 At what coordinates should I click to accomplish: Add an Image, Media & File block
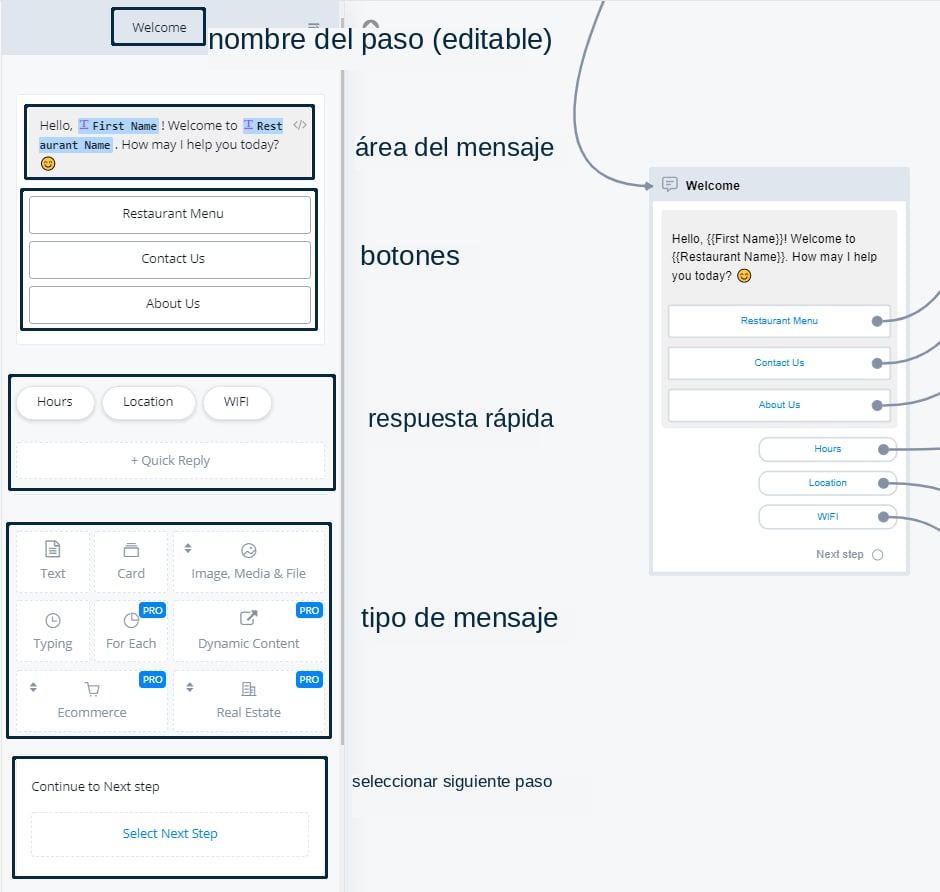coord(249,561)
